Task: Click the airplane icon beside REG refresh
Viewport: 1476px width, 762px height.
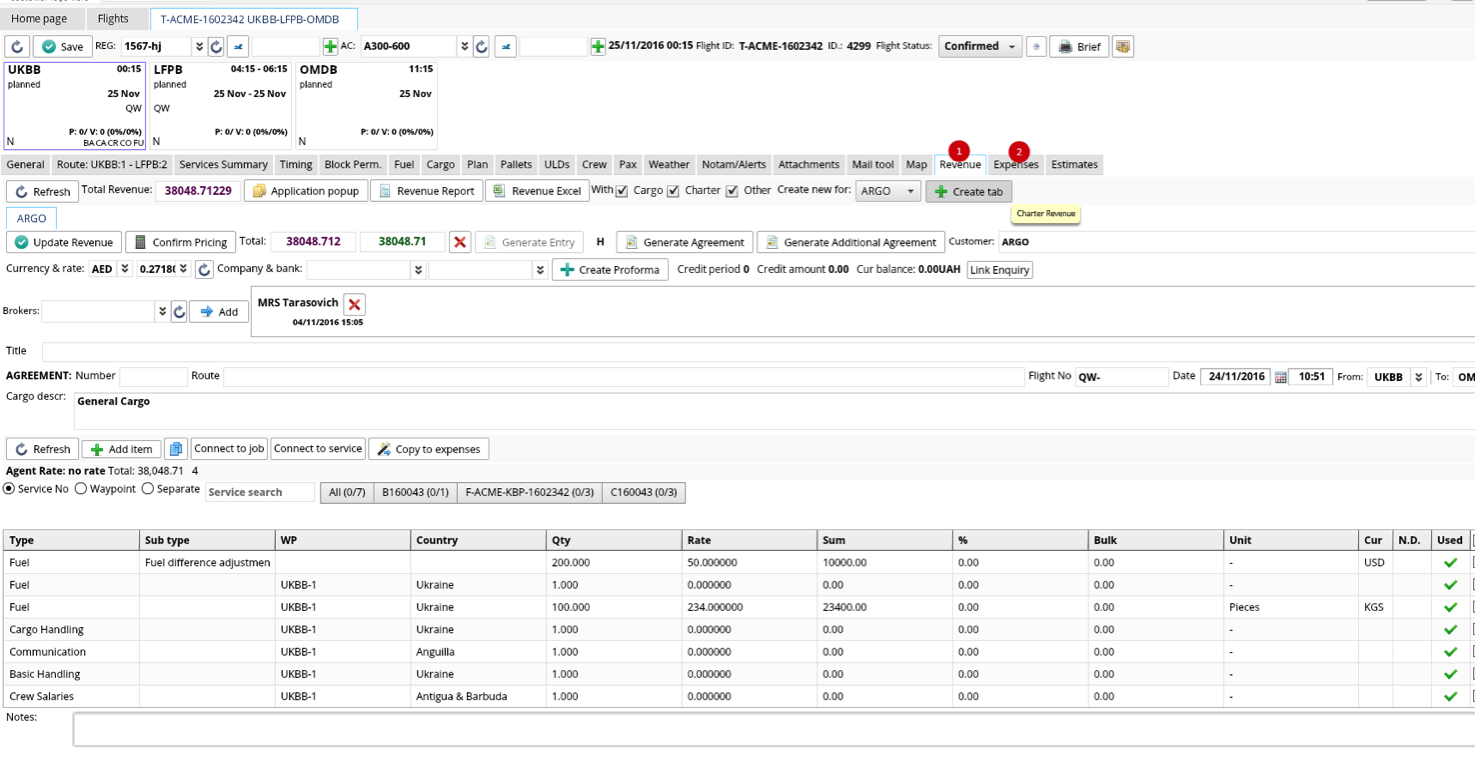Action: [238, 47]
